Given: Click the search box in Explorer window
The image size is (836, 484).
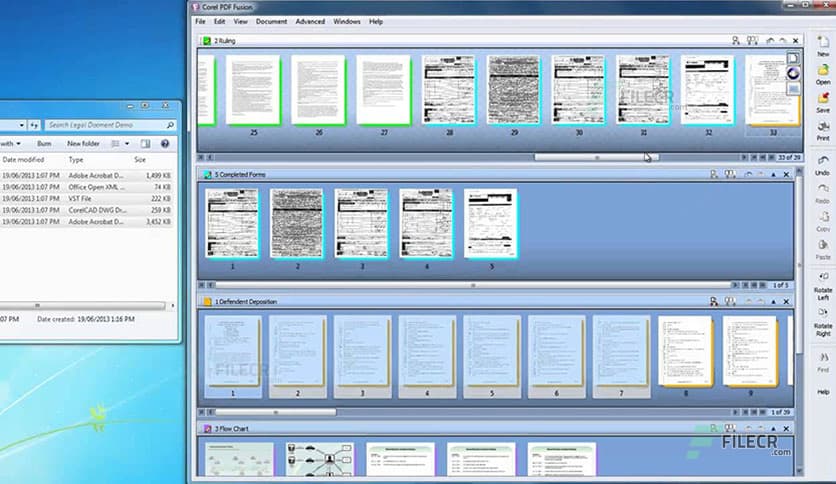Looking at the screenshot, I should point(110,125).
